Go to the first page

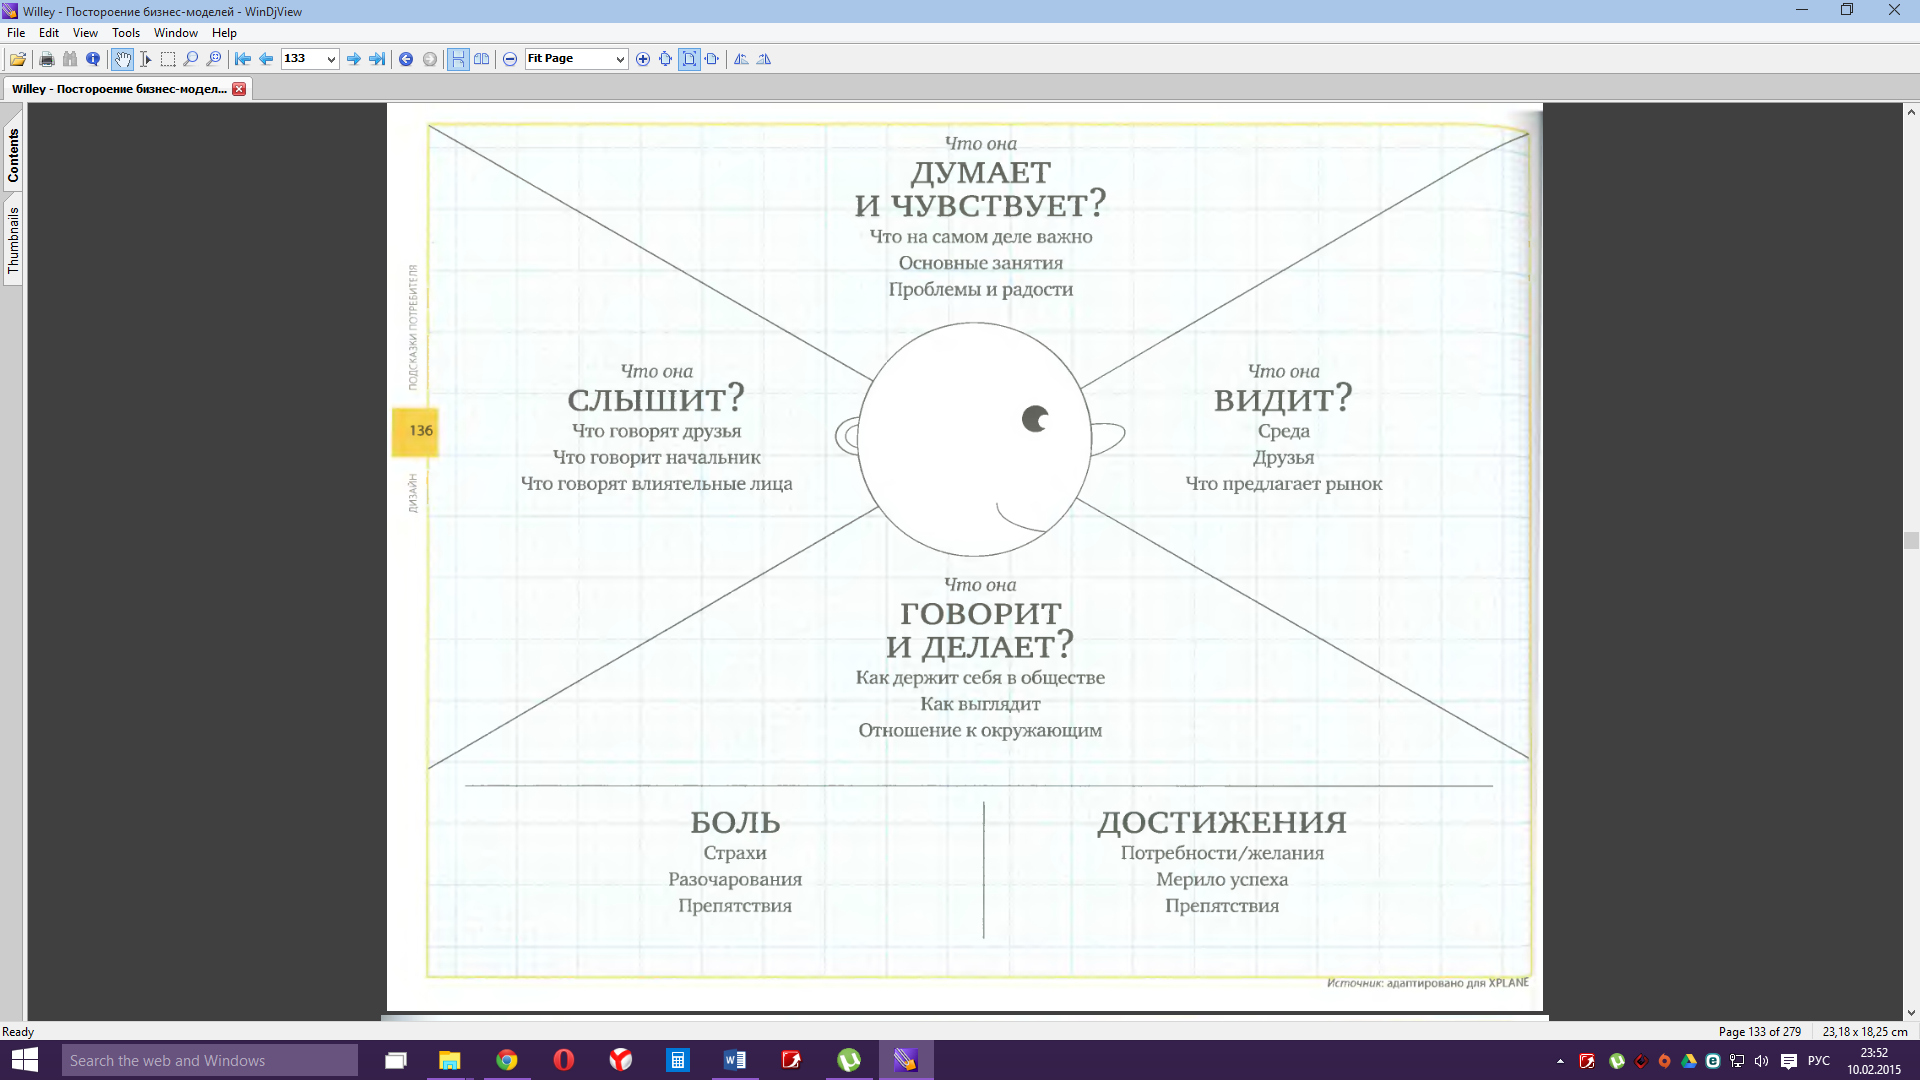click(x=243, y=59)
